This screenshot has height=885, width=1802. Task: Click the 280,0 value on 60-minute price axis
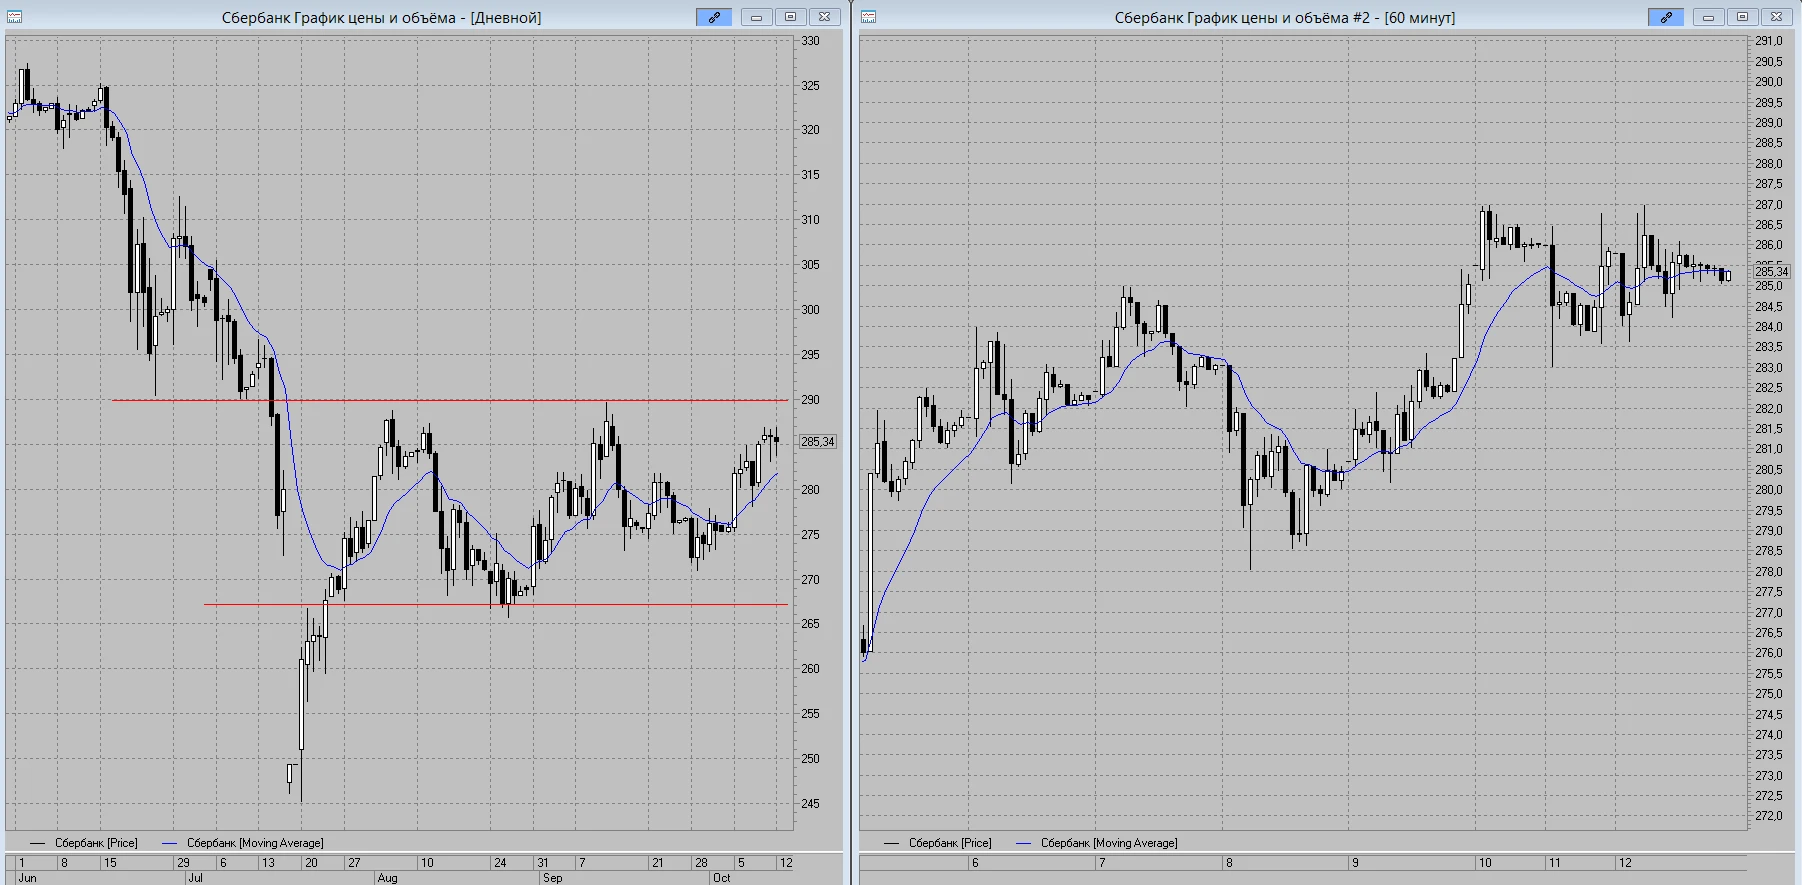[x=1768, y=490]
